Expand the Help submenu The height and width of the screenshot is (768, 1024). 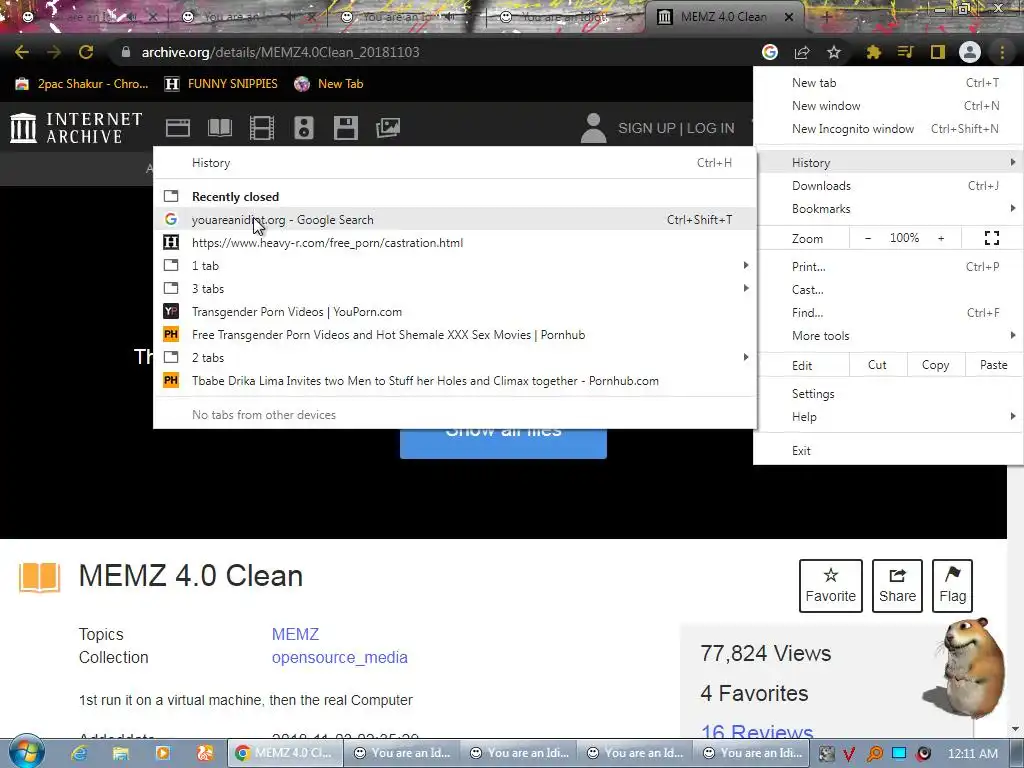888,417
